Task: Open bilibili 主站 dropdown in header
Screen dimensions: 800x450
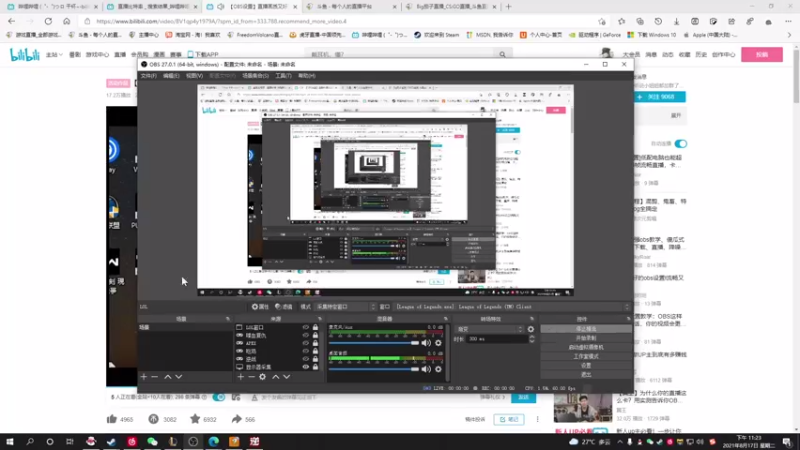Action: click(x=54, y=55)
